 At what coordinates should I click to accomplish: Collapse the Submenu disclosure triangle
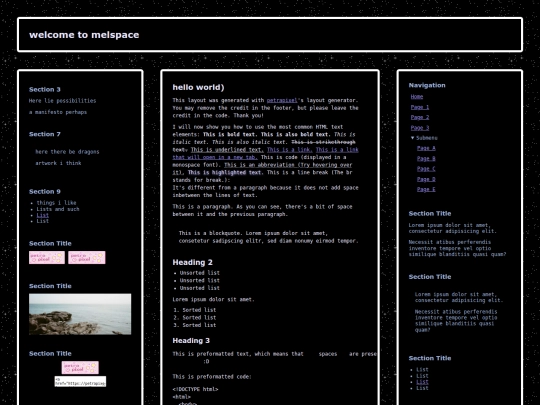413,138
